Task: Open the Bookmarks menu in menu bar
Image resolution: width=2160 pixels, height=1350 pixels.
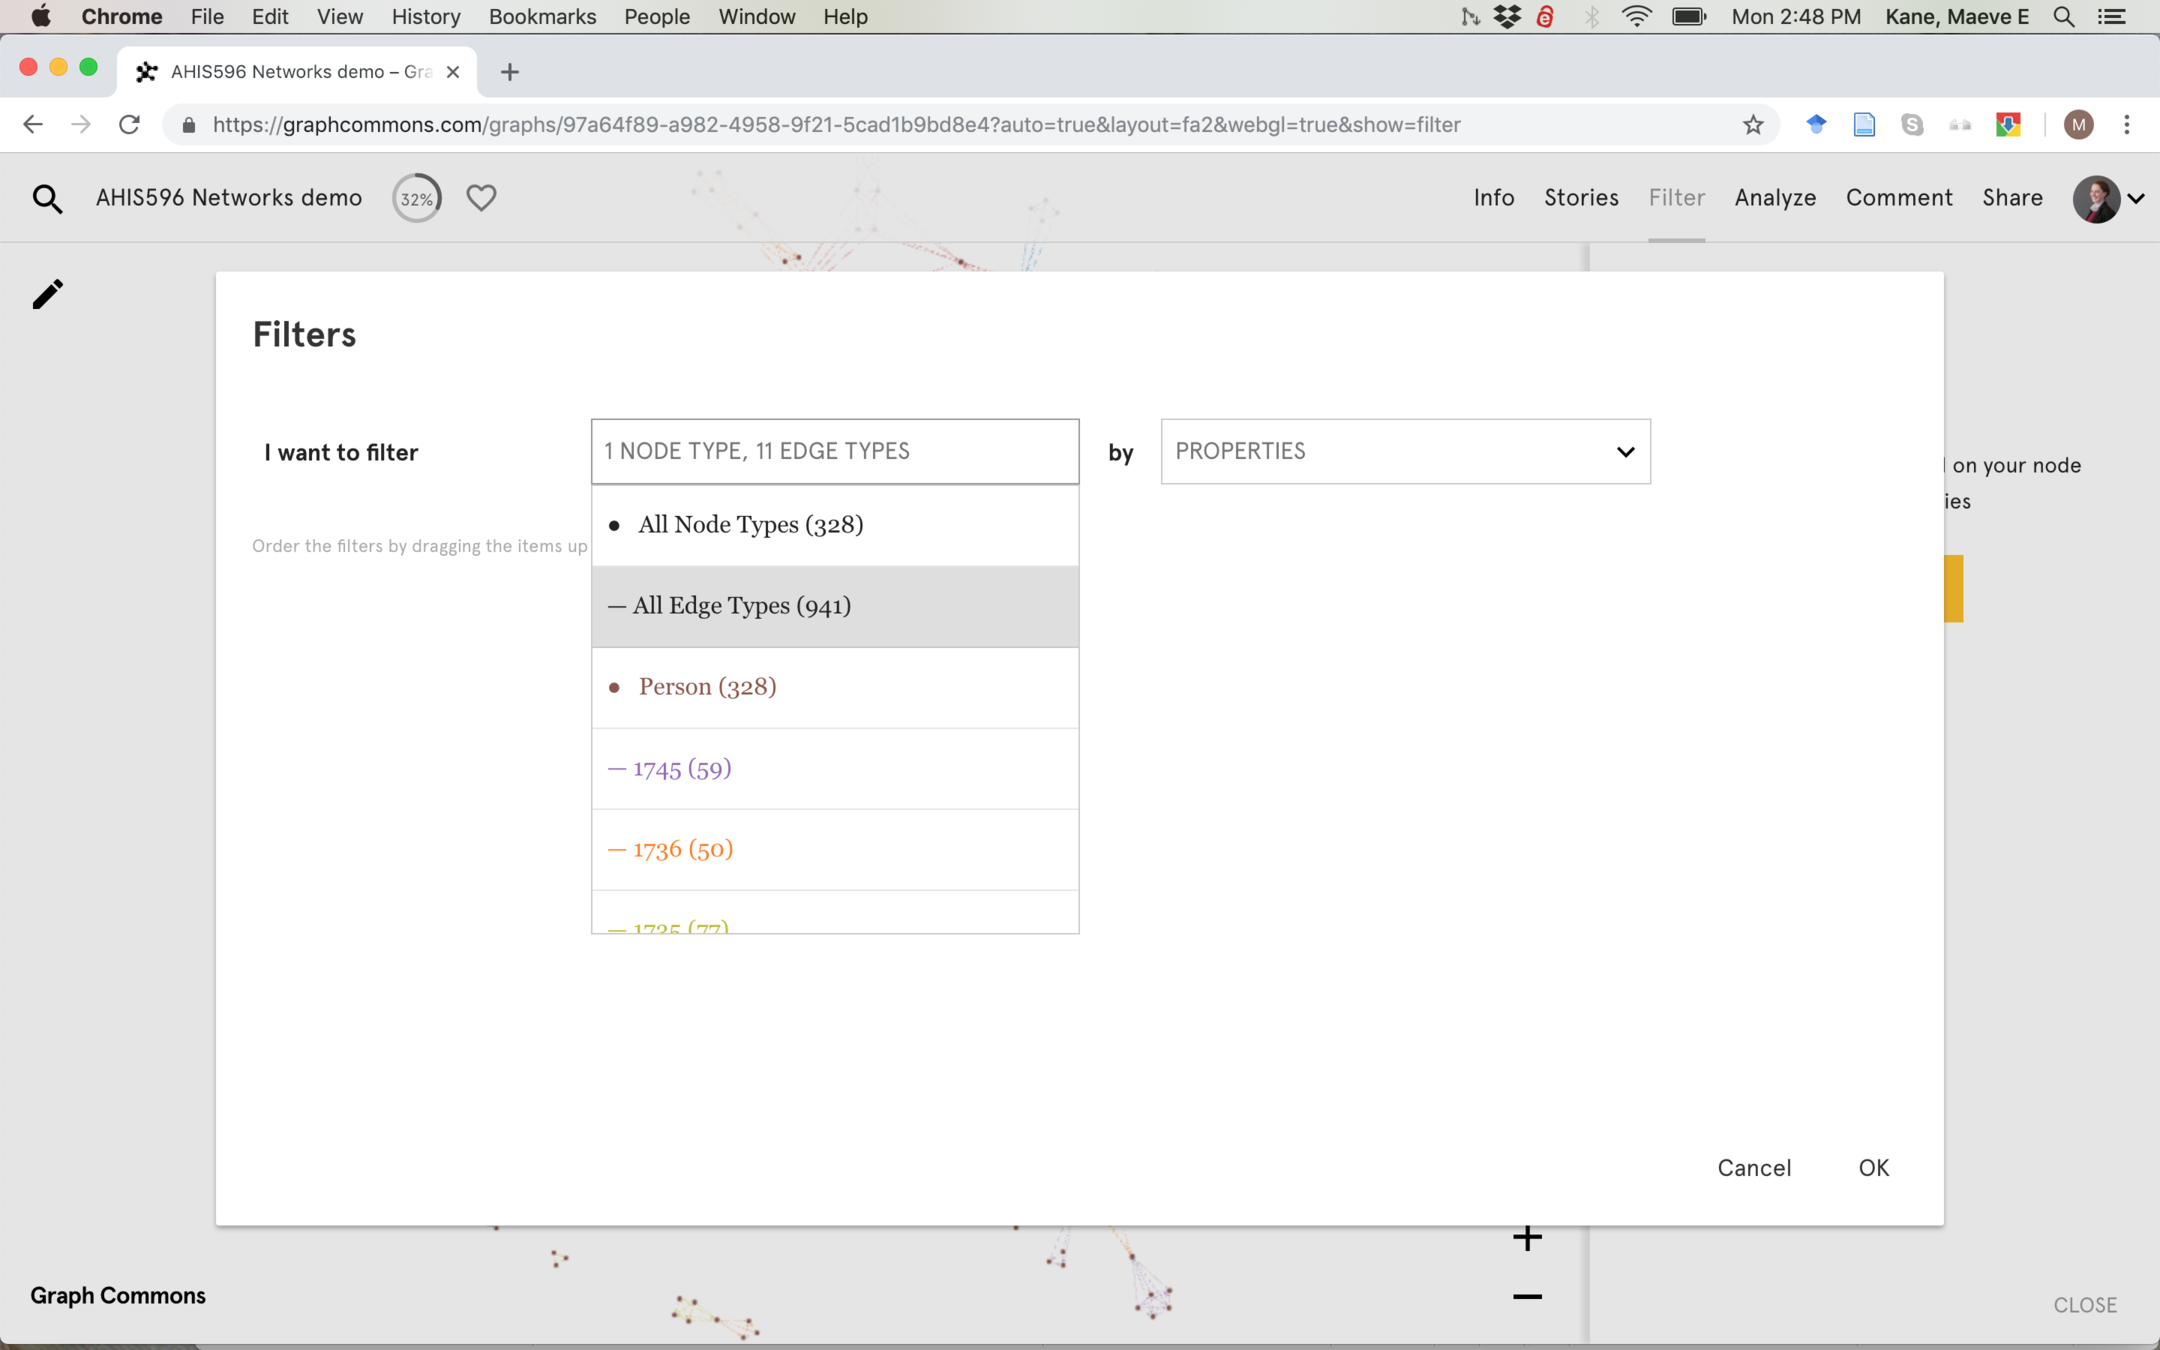Action: click(x=542, y=16)
